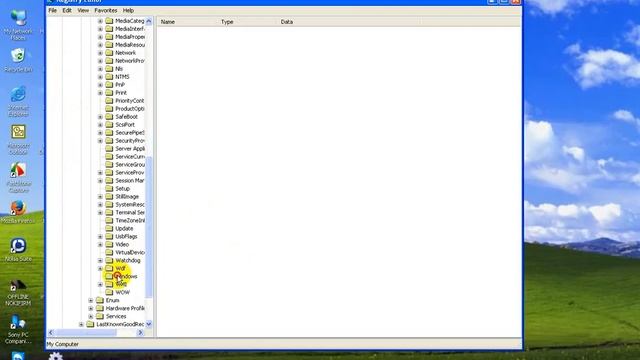Screen dimensions: 640x360
Task: Click the Setup key folder icon
Action: (109, 189)
